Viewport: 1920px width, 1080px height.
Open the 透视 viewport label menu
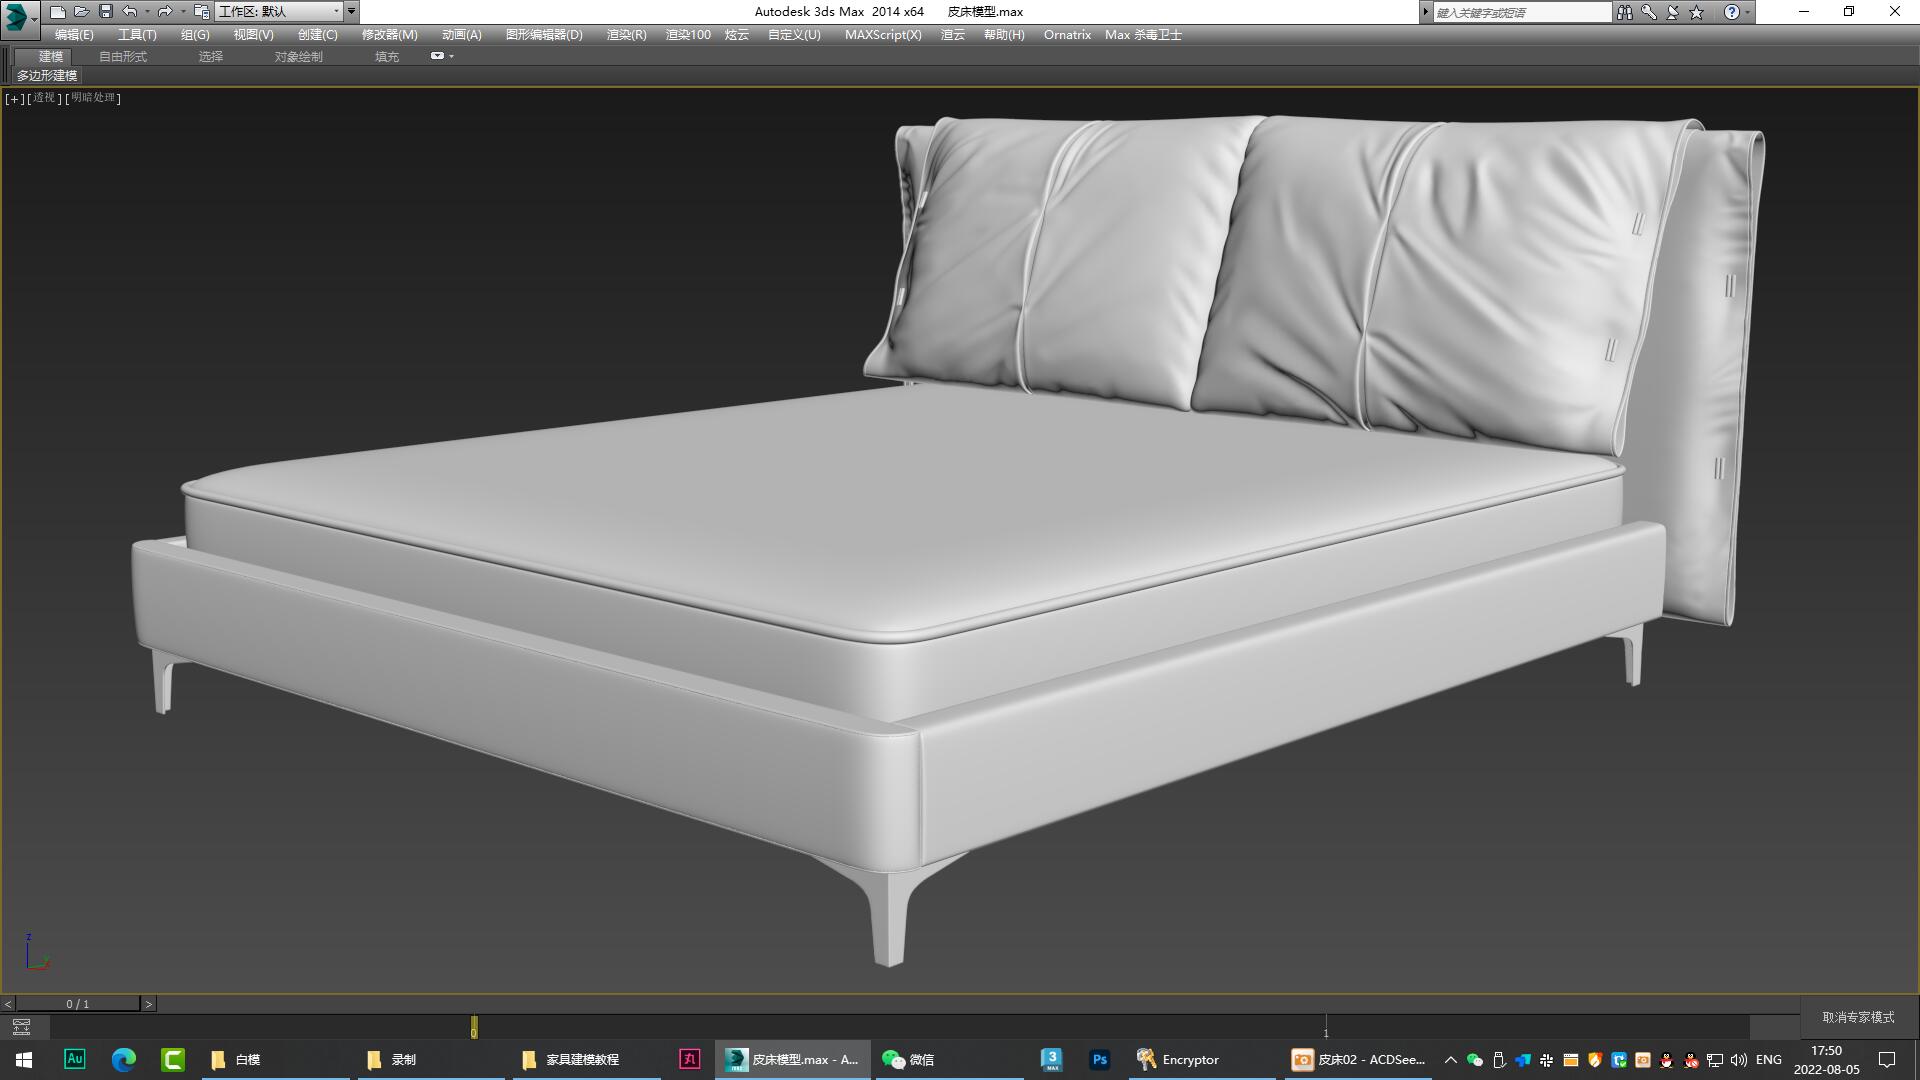tap(43, 98)
